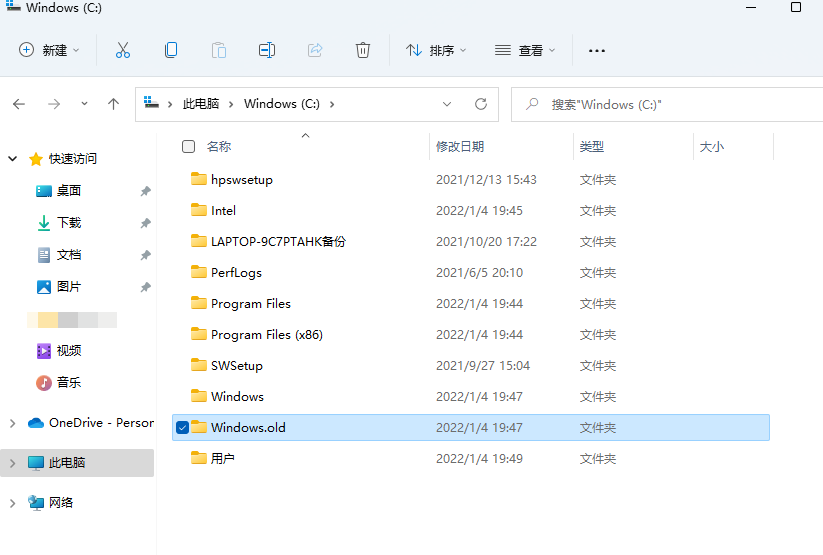
Task: Click the search box for Windows (C:)
Action: 667,104
